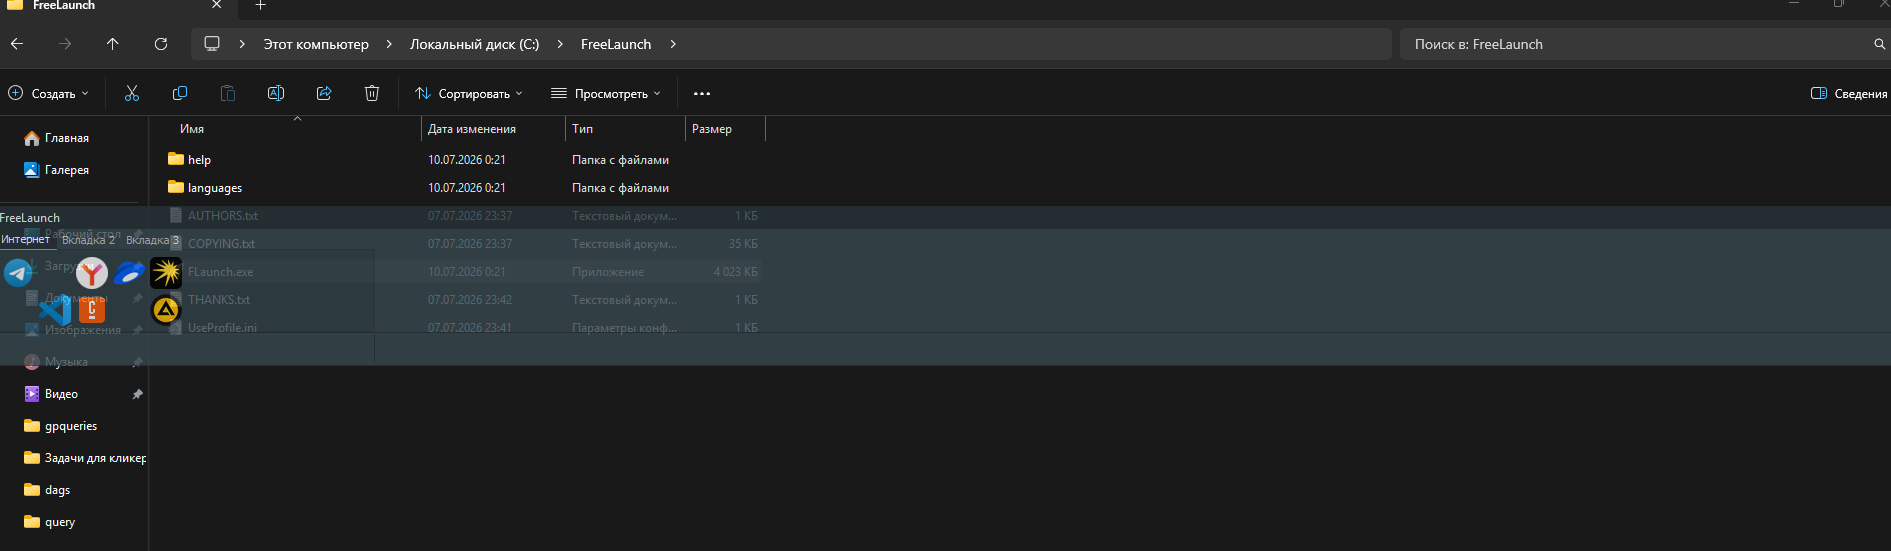The image size is (1891, 551).
Task: Switch to the Вкладка 3 tab
Action: 152,240
